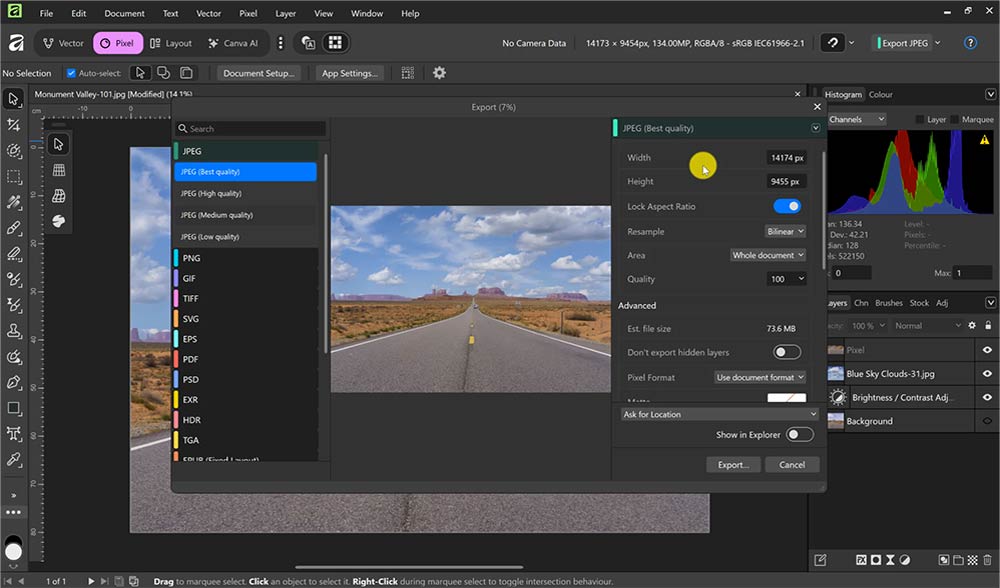Viewport: 1000px width, 588px height.
Task: Open the Area dropdown showing Whole document
Action: click(x=768, y=255)
